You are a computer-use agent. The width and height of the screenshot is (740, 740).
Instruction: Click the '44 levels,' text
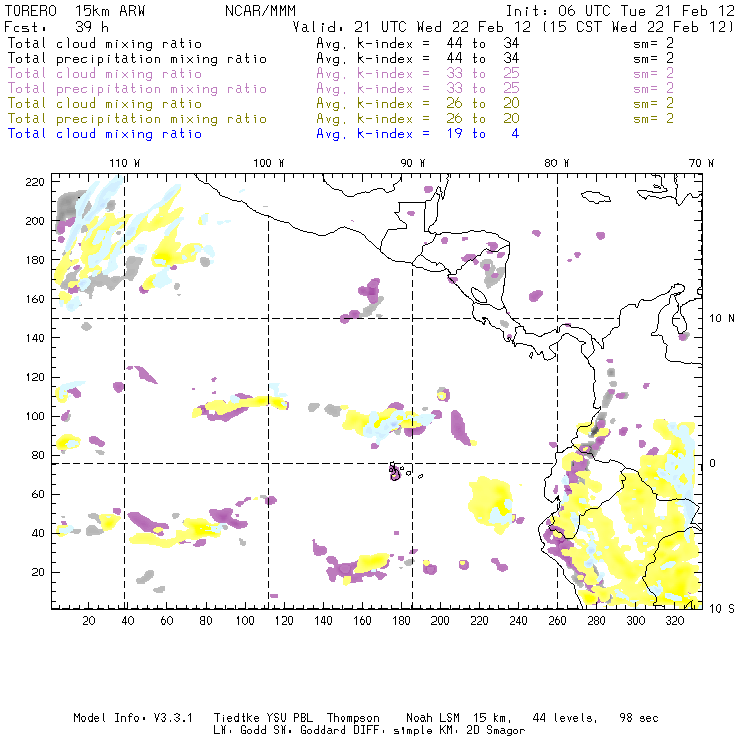coord(565,718)
